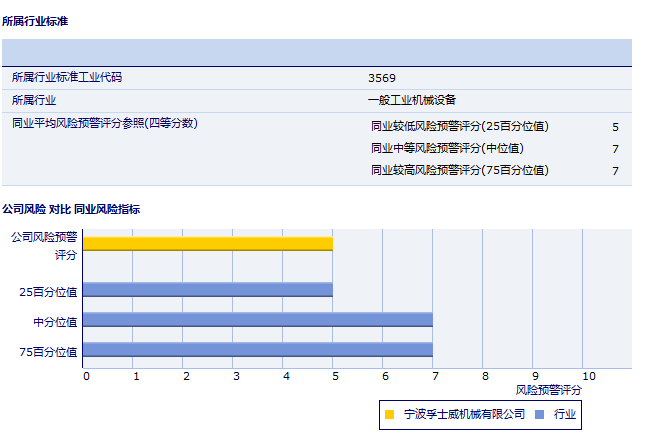The height and width of the screenshot is (436, 660).
Task: Click 同业较低风险预警评分(25百分位值) text
Action: click(x=459, y=127)
